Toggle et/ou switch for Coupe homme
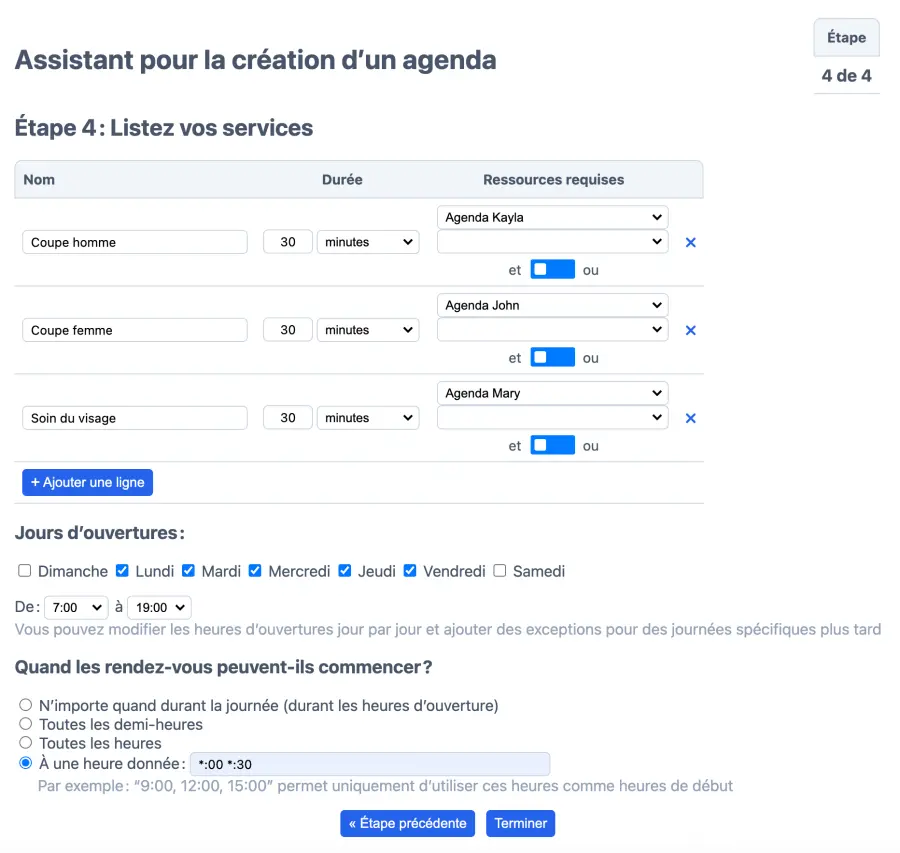 pyautogui.click(x=552, y=270)
